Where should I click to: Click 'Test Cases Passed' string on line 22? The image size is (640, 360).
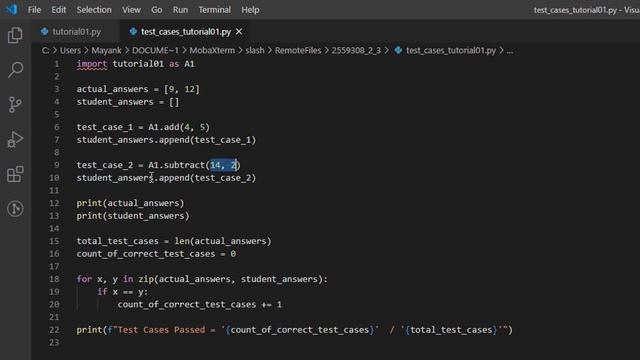(x=161, y=329)
